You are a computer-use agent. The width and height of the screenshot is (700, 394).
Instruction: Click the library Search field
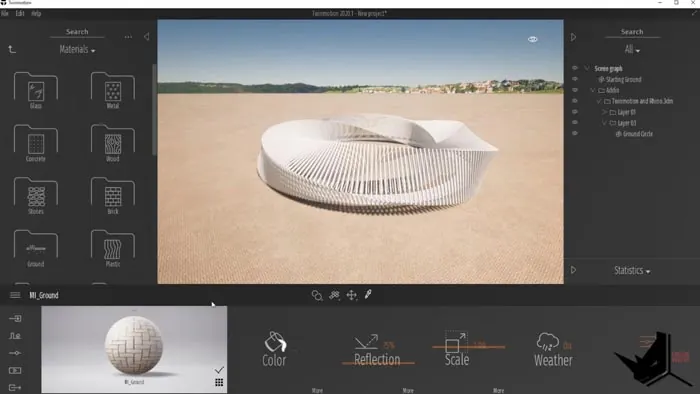pyautogui.click(x=77, y=32)
